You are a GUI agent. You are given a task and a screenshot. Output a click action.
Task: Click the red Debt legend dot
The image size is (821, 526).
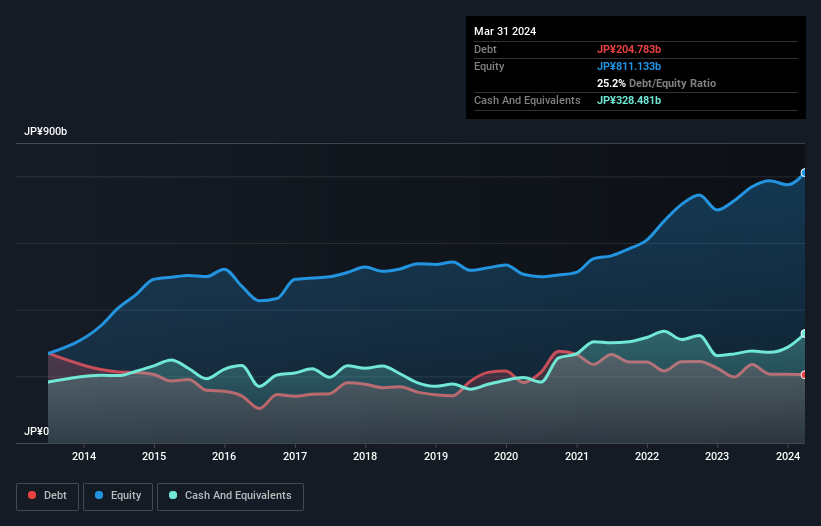(32, 495)
